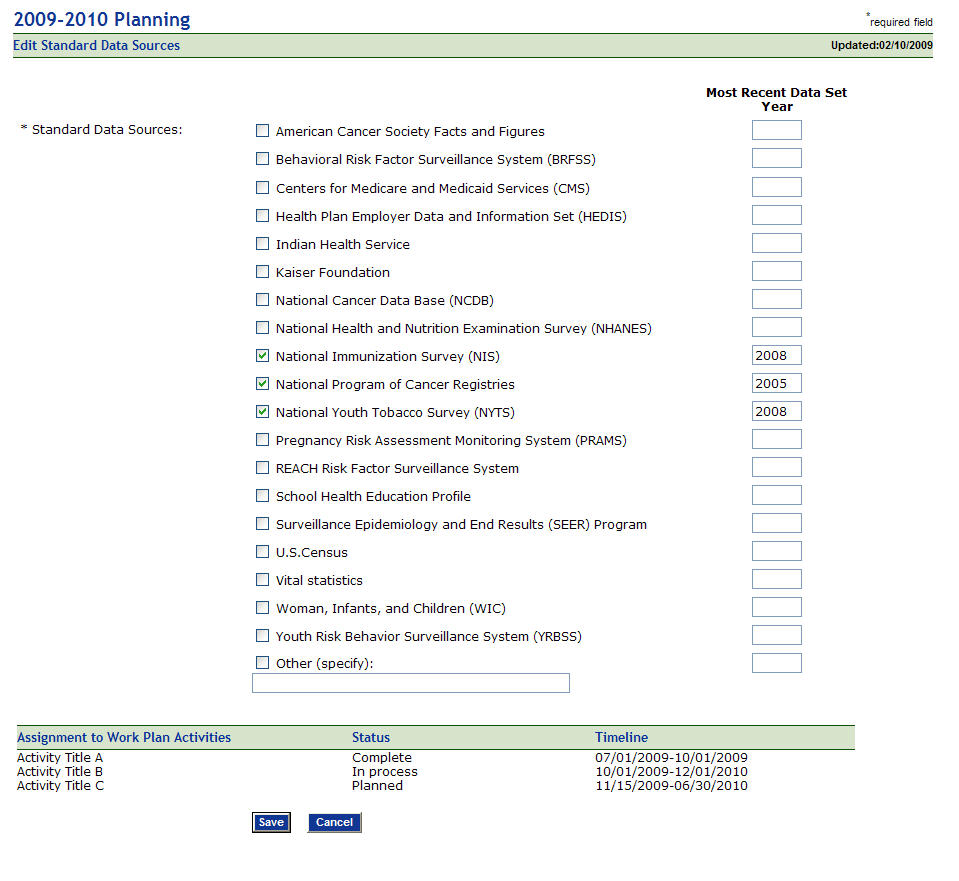This screenshot has width=959, height=881.
Task: Click the Cancel button
Action: click(334, 822)
